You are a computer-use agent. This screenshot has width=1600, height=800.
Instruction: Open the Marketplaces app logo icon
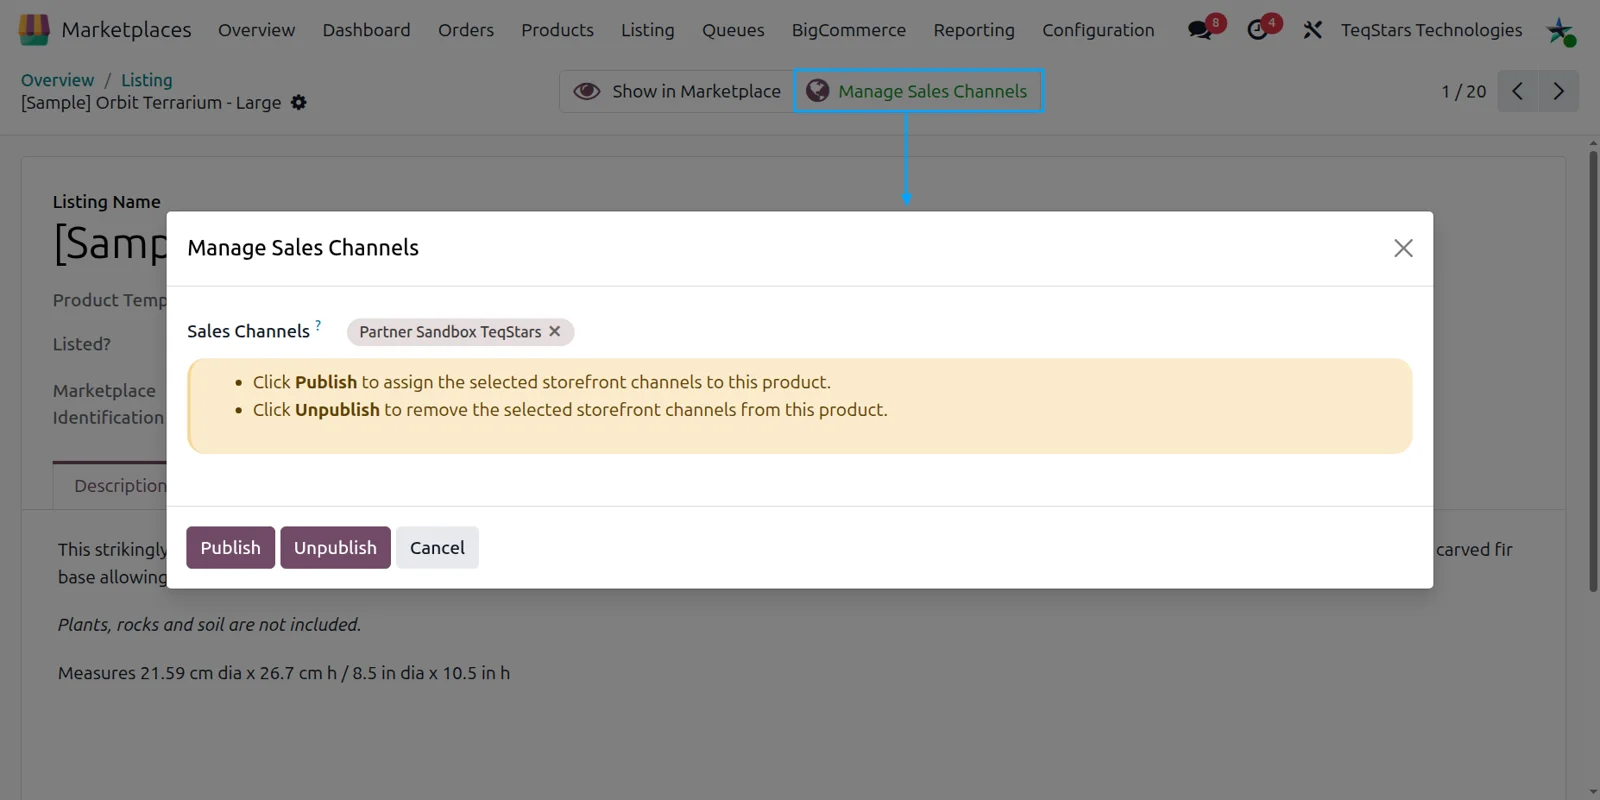pyautogui.click(x=34, y=30)
